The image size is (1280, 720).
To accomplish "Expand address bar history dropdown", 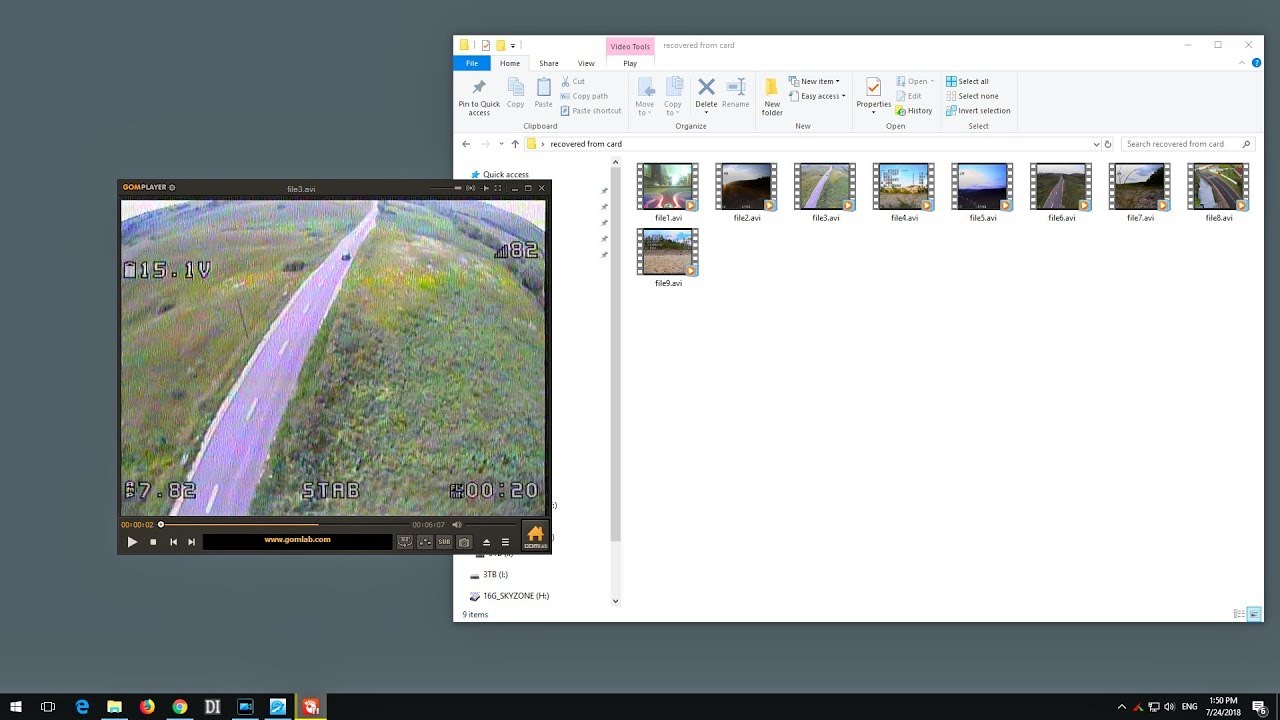I will pyautogui.click(x=1096, y=144).
